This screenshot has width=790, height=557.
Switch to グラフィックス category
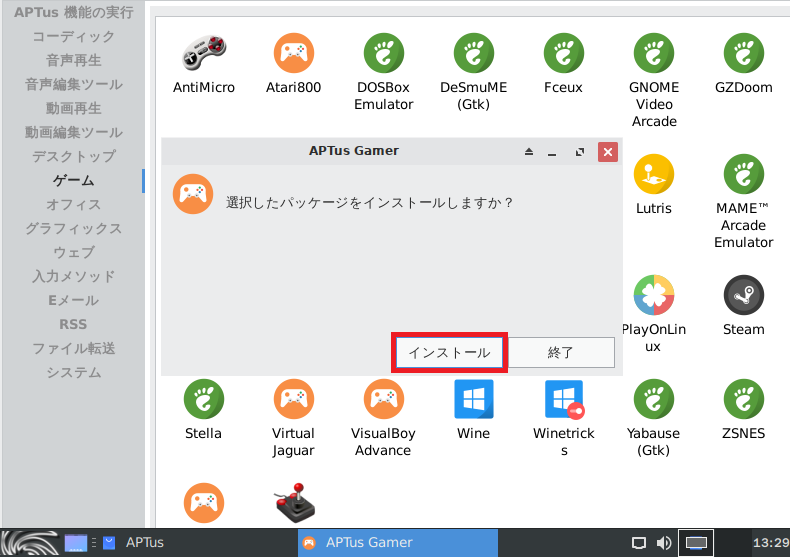[74, 228]
